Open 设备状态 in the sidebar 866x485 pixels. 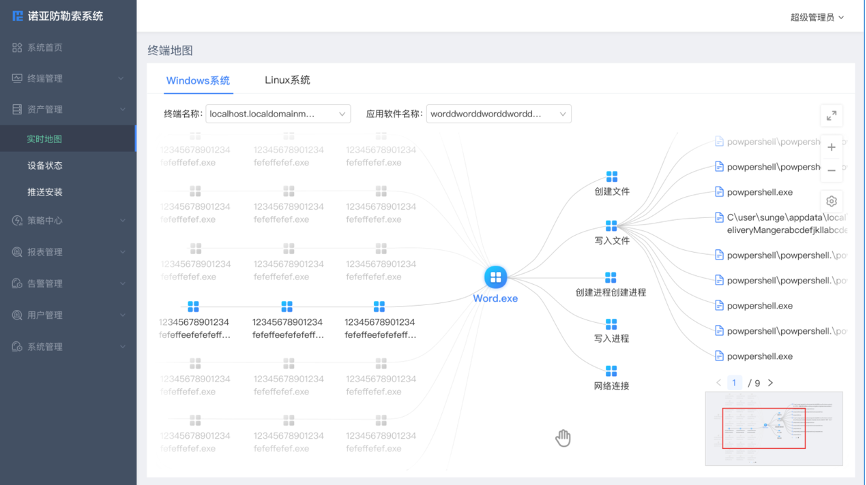[x=45, y=166]
